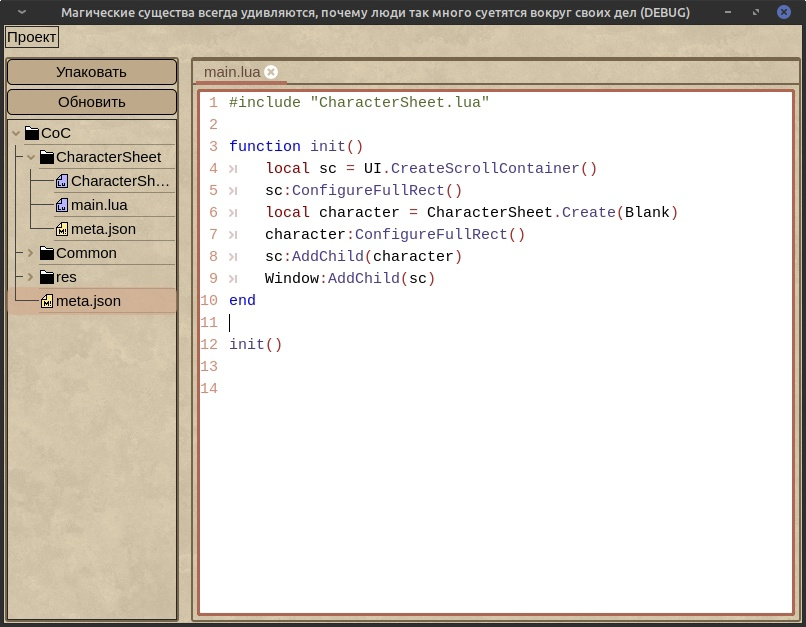The image size is (806, 627).
Task: Expand the res folder
Action: (31, 277)
